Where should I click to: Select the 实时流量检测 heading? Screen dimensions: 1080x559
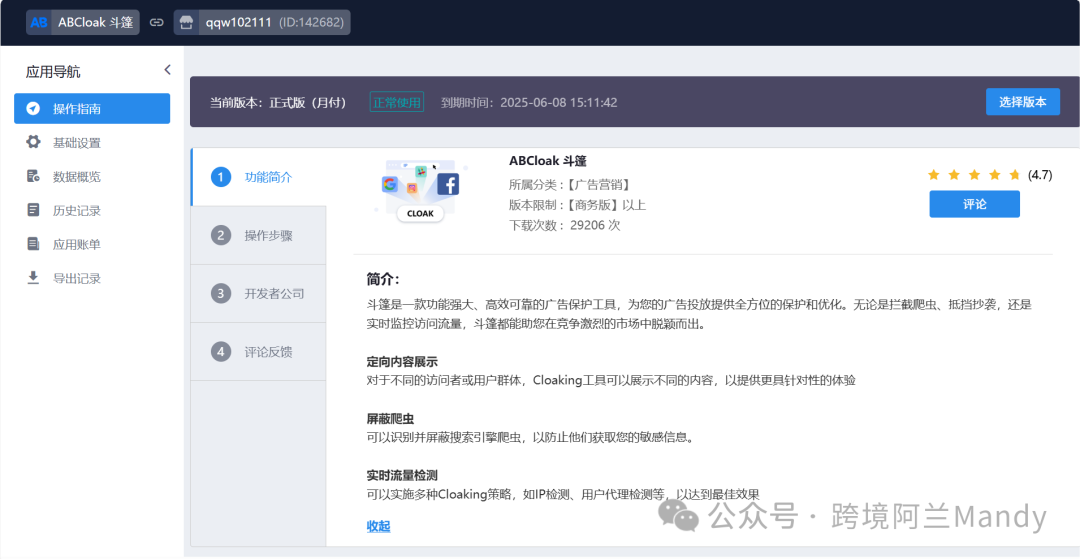[402, 475]
